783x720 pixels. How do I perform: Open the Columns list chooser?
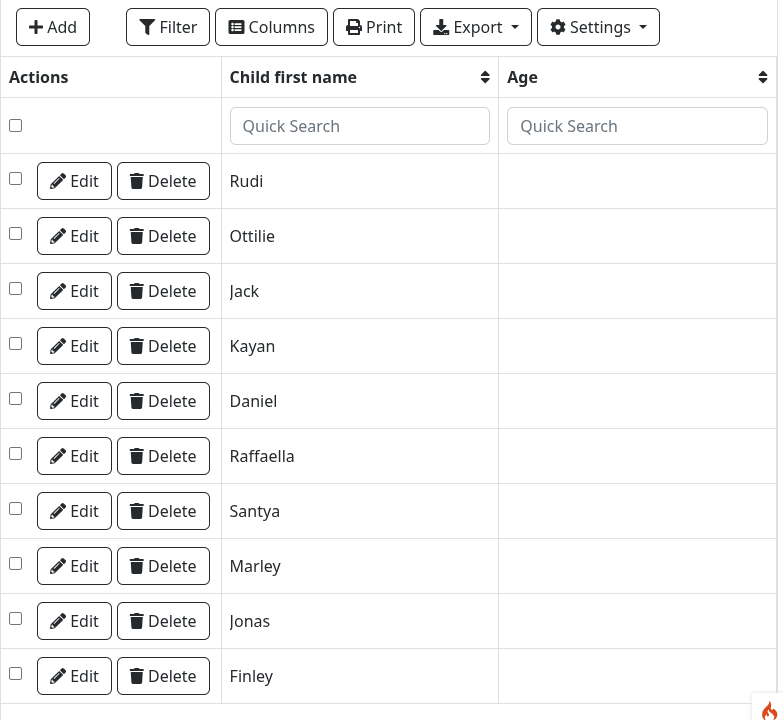[271, 27]
